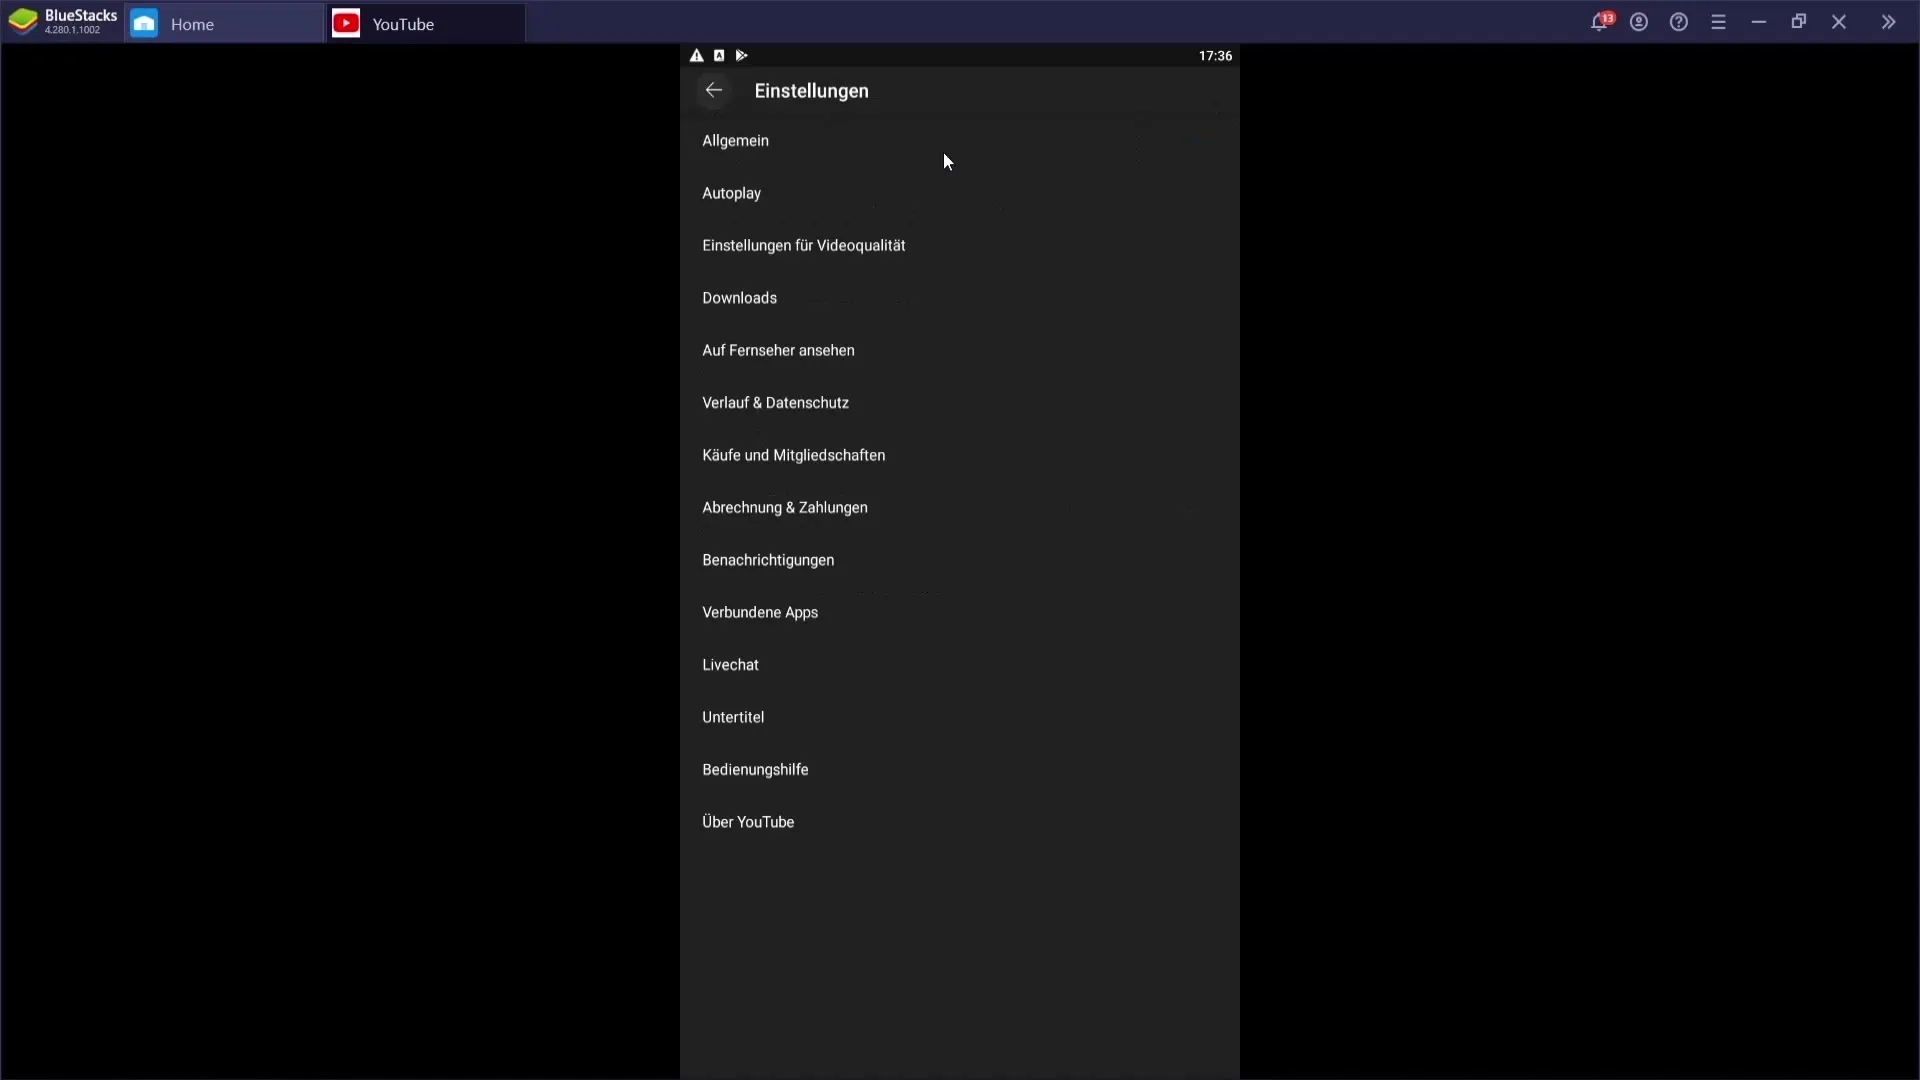Click the back arrow icon

(x=715, y=90)
